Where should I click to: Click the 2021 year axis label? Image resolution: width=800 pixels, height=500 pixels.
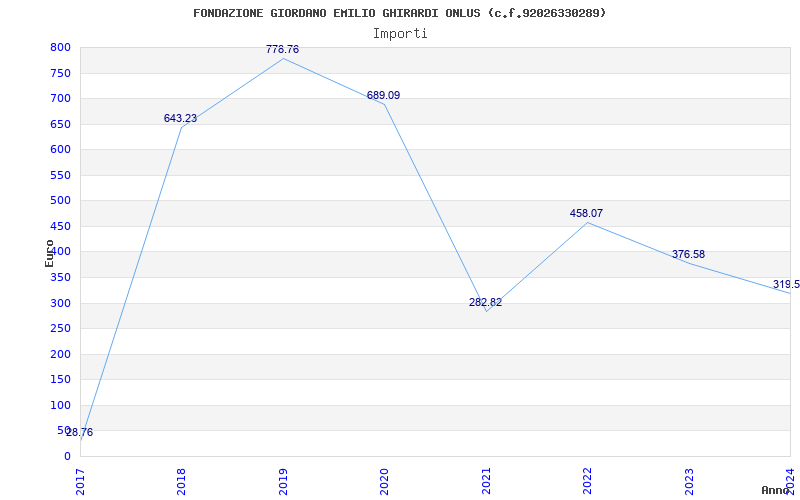point(486,481)
